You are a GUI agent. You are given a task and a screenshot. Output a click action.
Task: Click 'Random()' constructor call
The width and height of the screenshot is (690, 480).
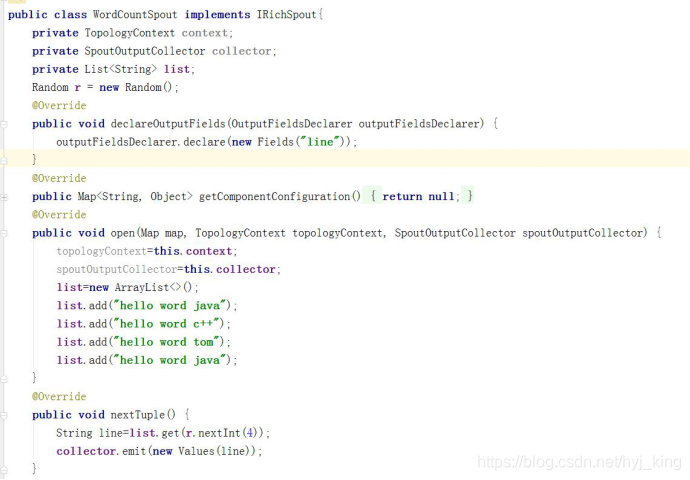[x=148, y=87]
